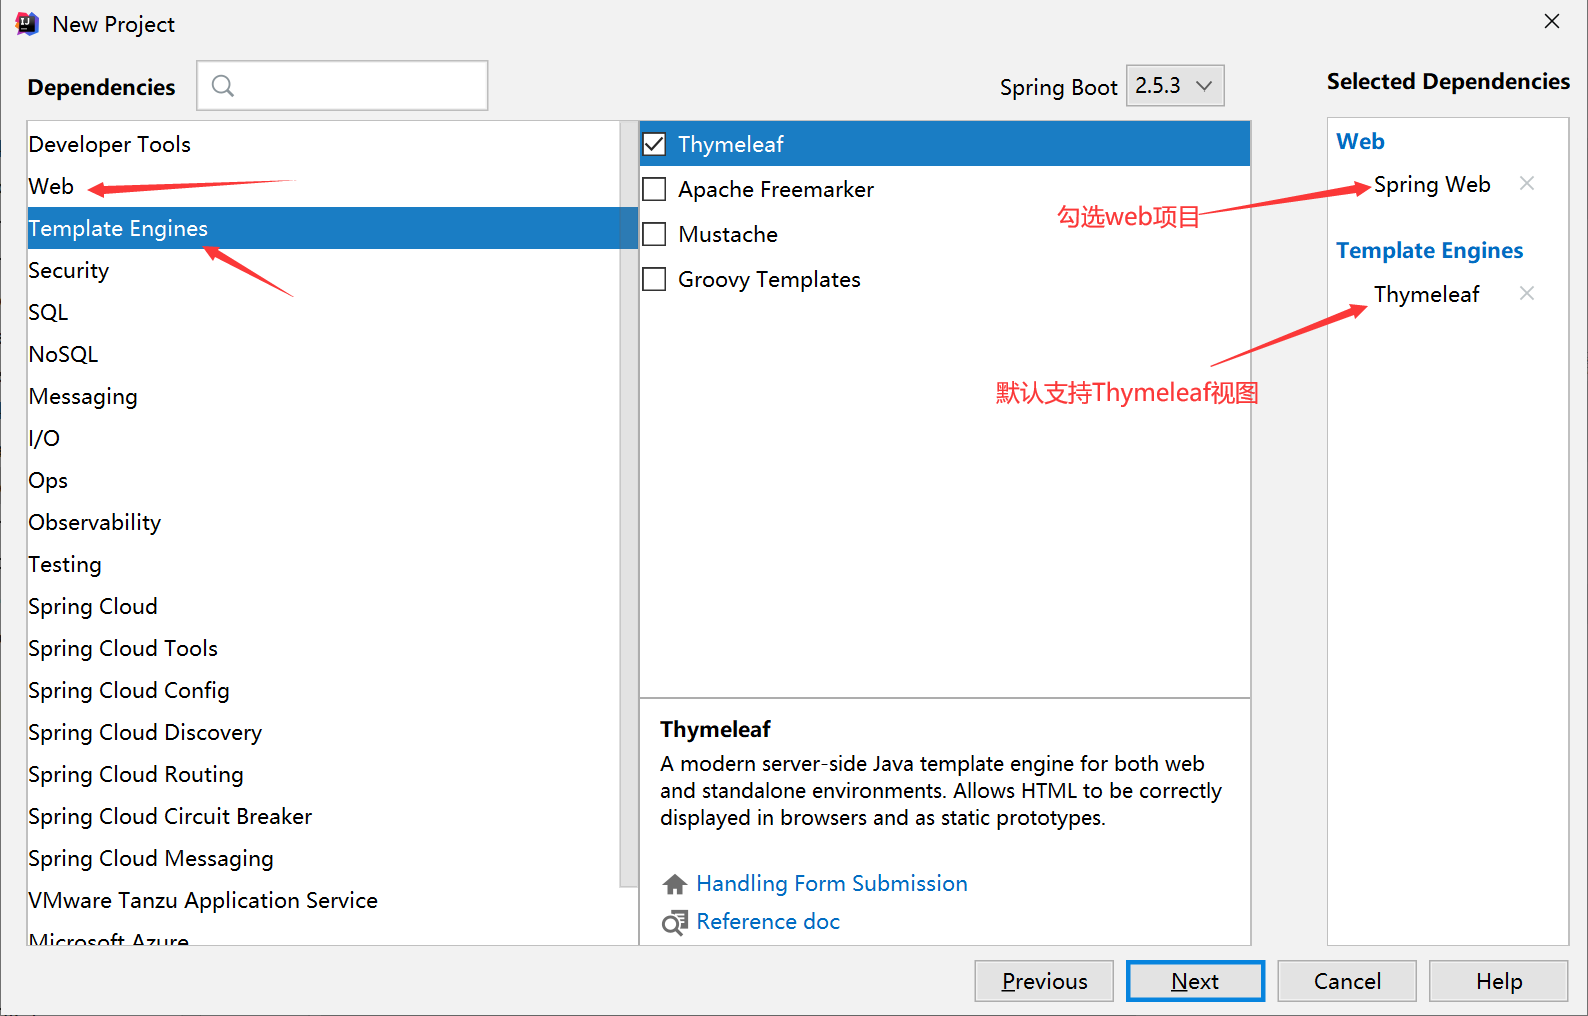This screenshot has height=1016, width=1588.
Task: Select the I/O category
Action: click(x=324, y=438)
